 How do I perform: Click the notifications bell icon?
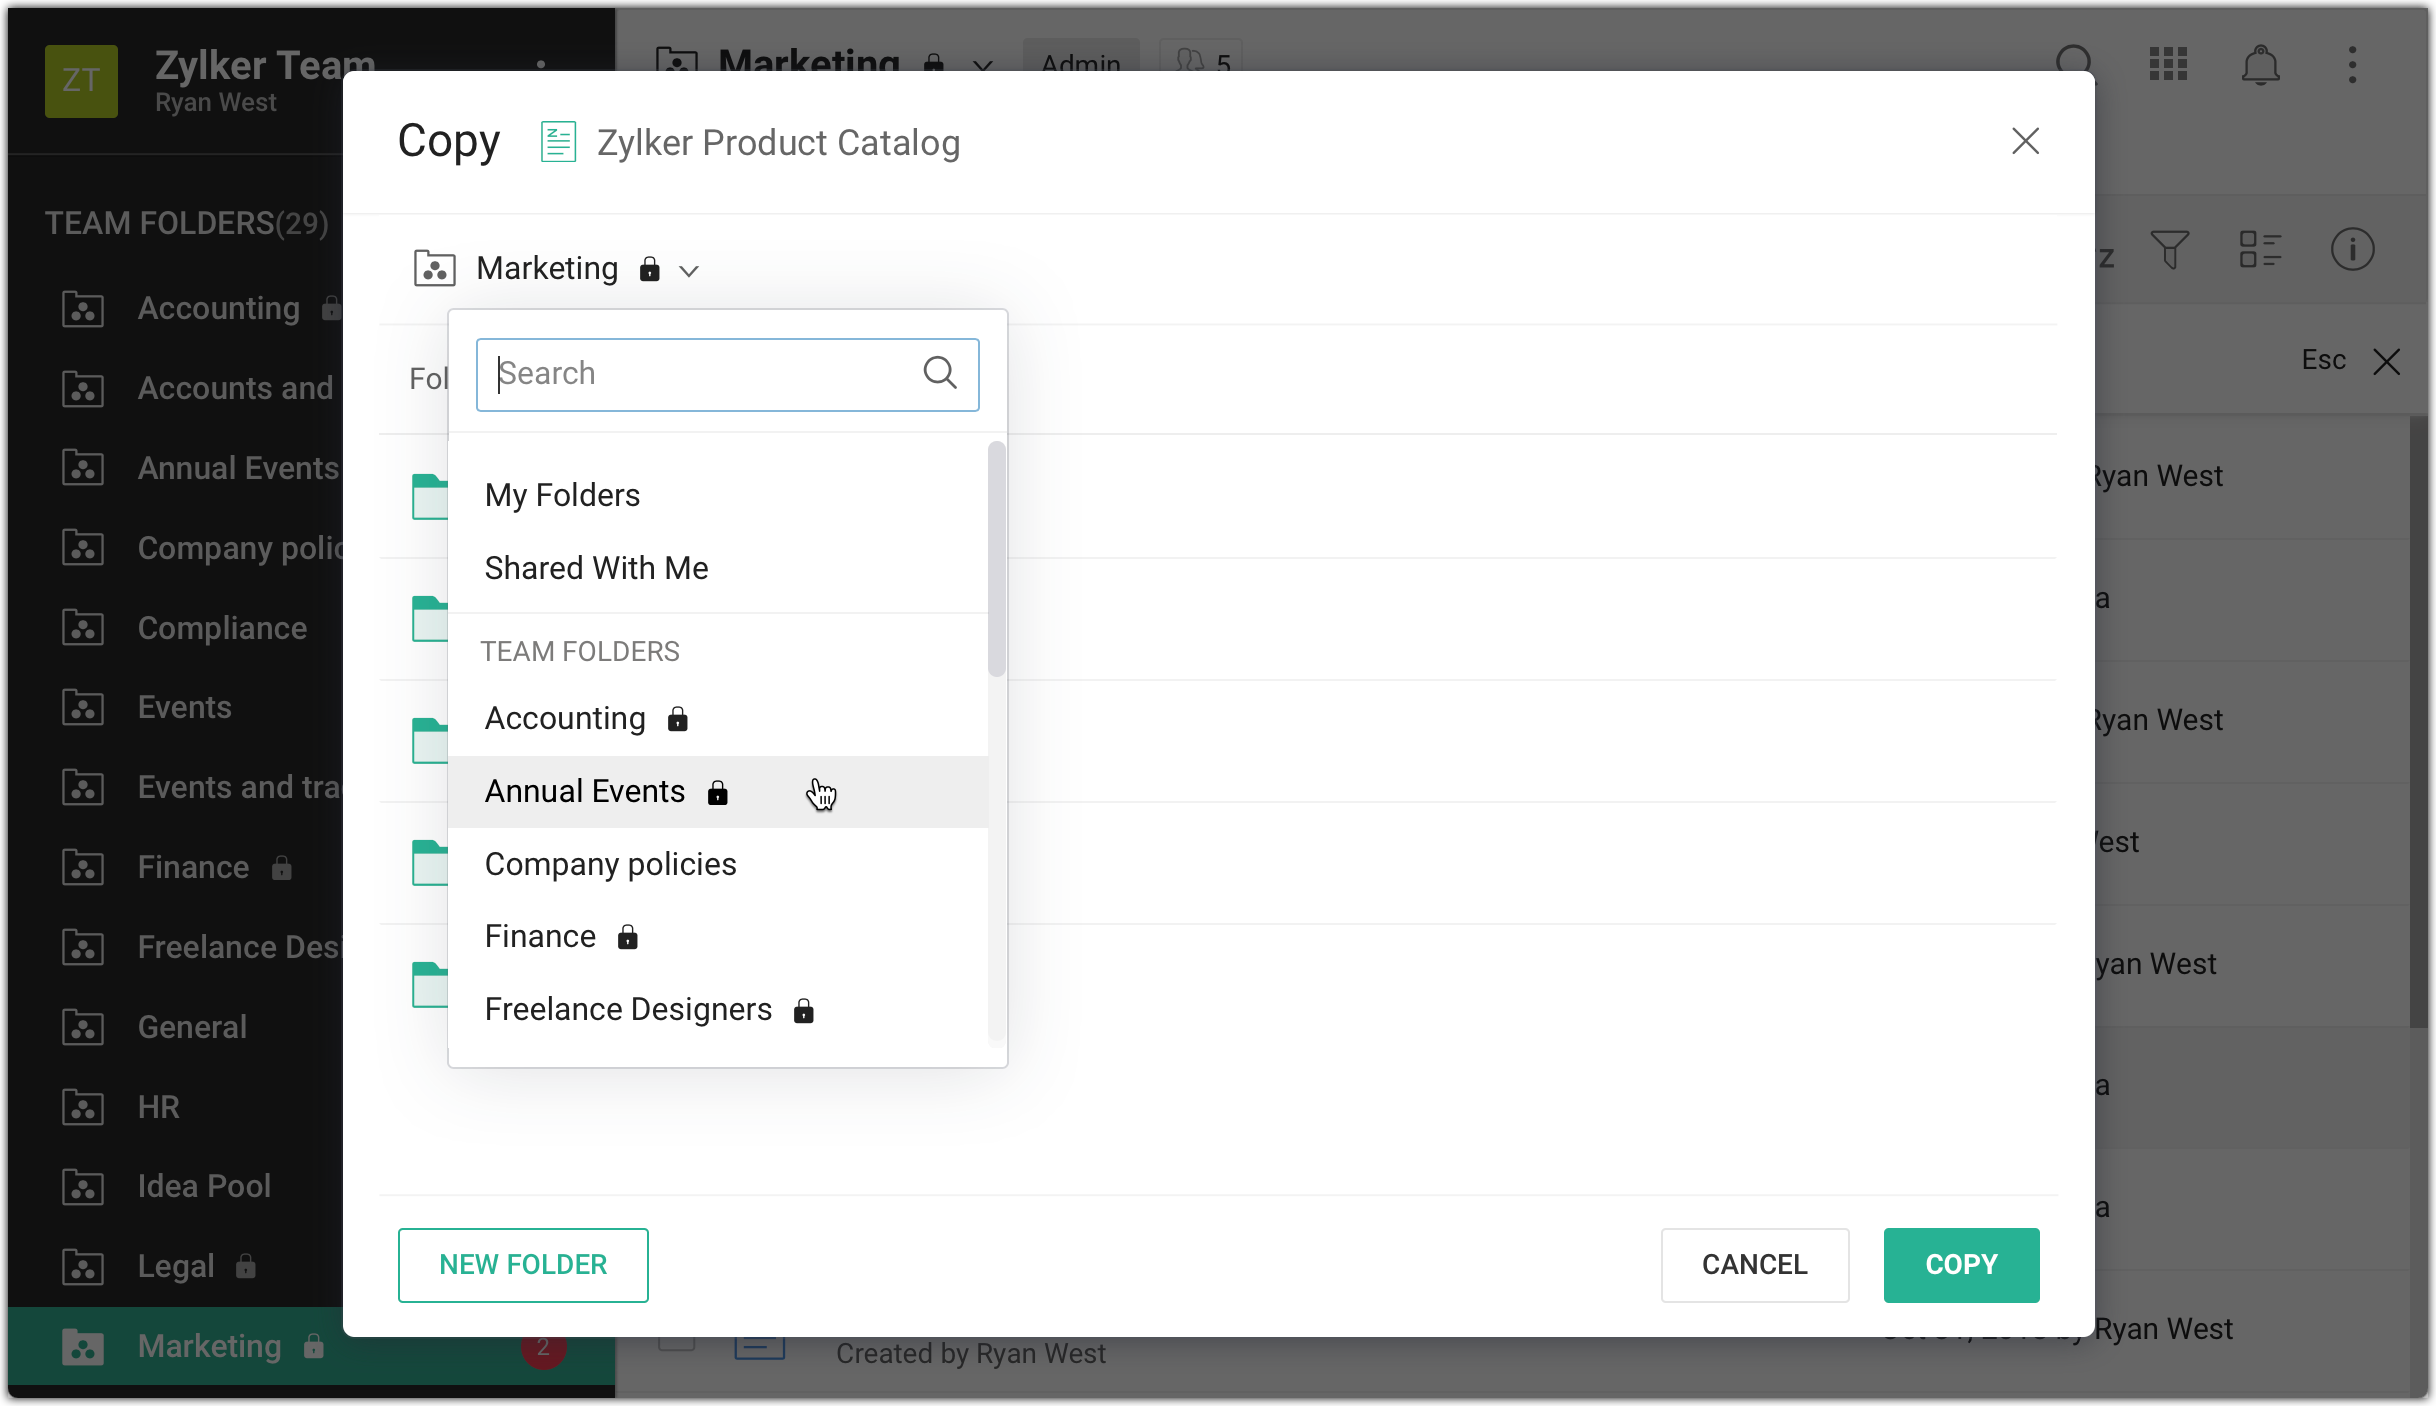pyautogui.click(x=2260, y=66)
